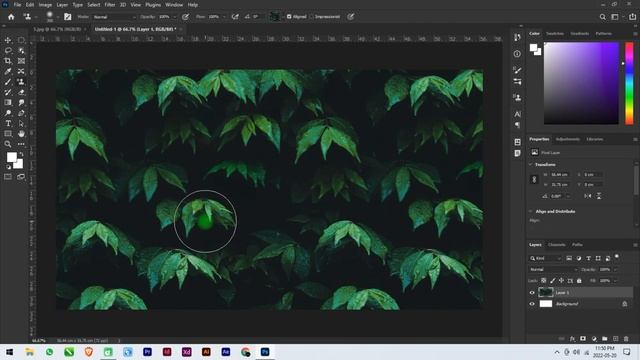This screenshot has width=640, height=360.
Task: Select the Horizontal Type tool
Action: [x=8, y=123]
